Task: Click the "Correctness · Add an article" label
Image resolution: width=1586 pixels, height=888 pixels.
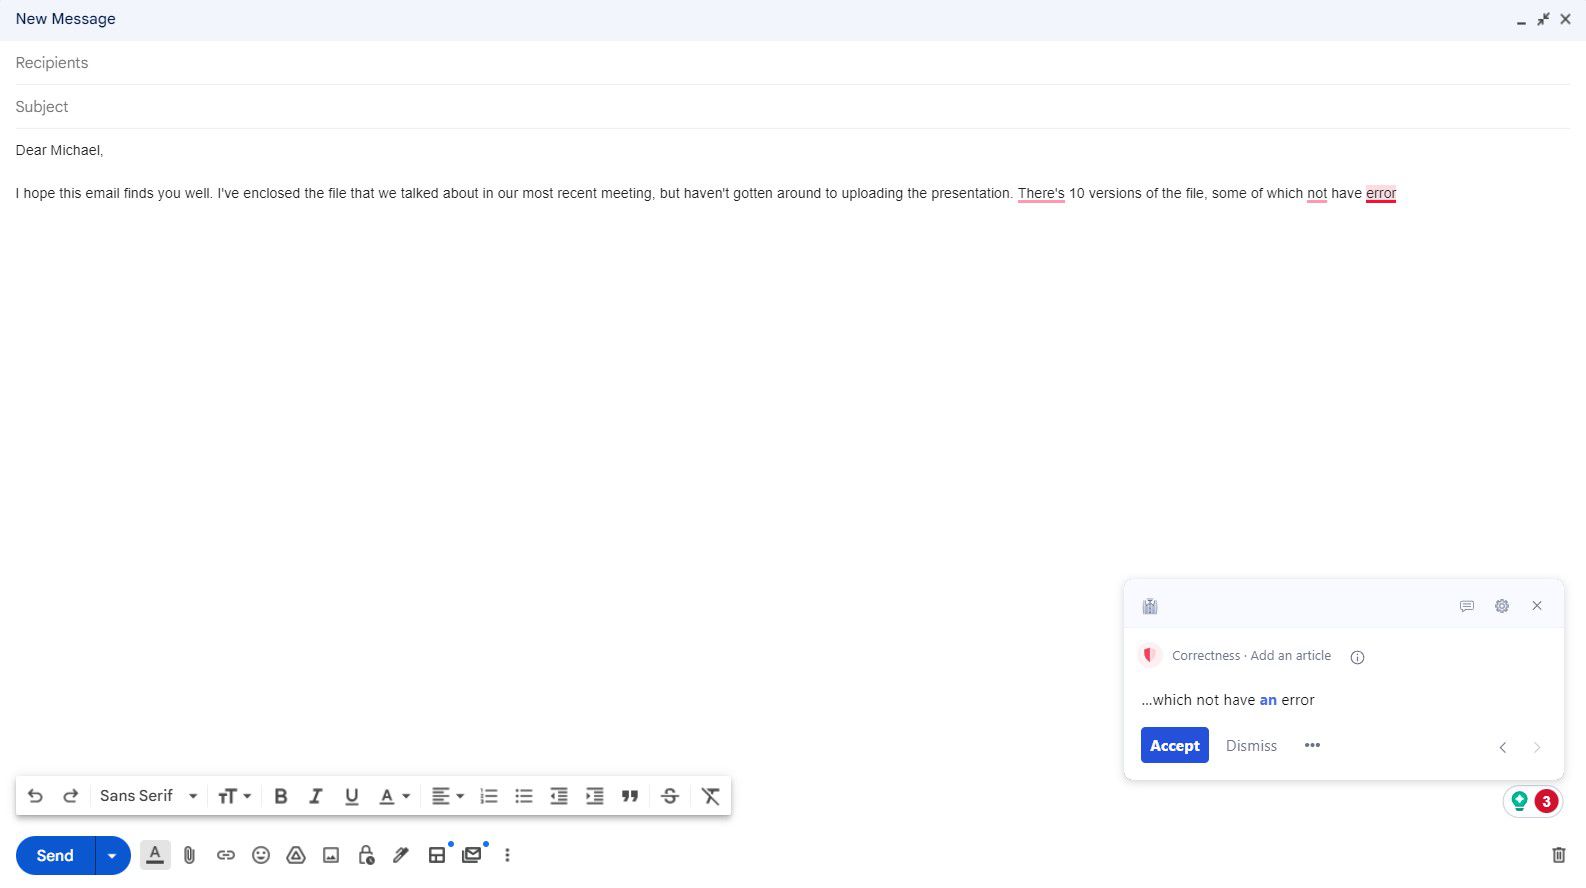Action: pos(1251,656)
